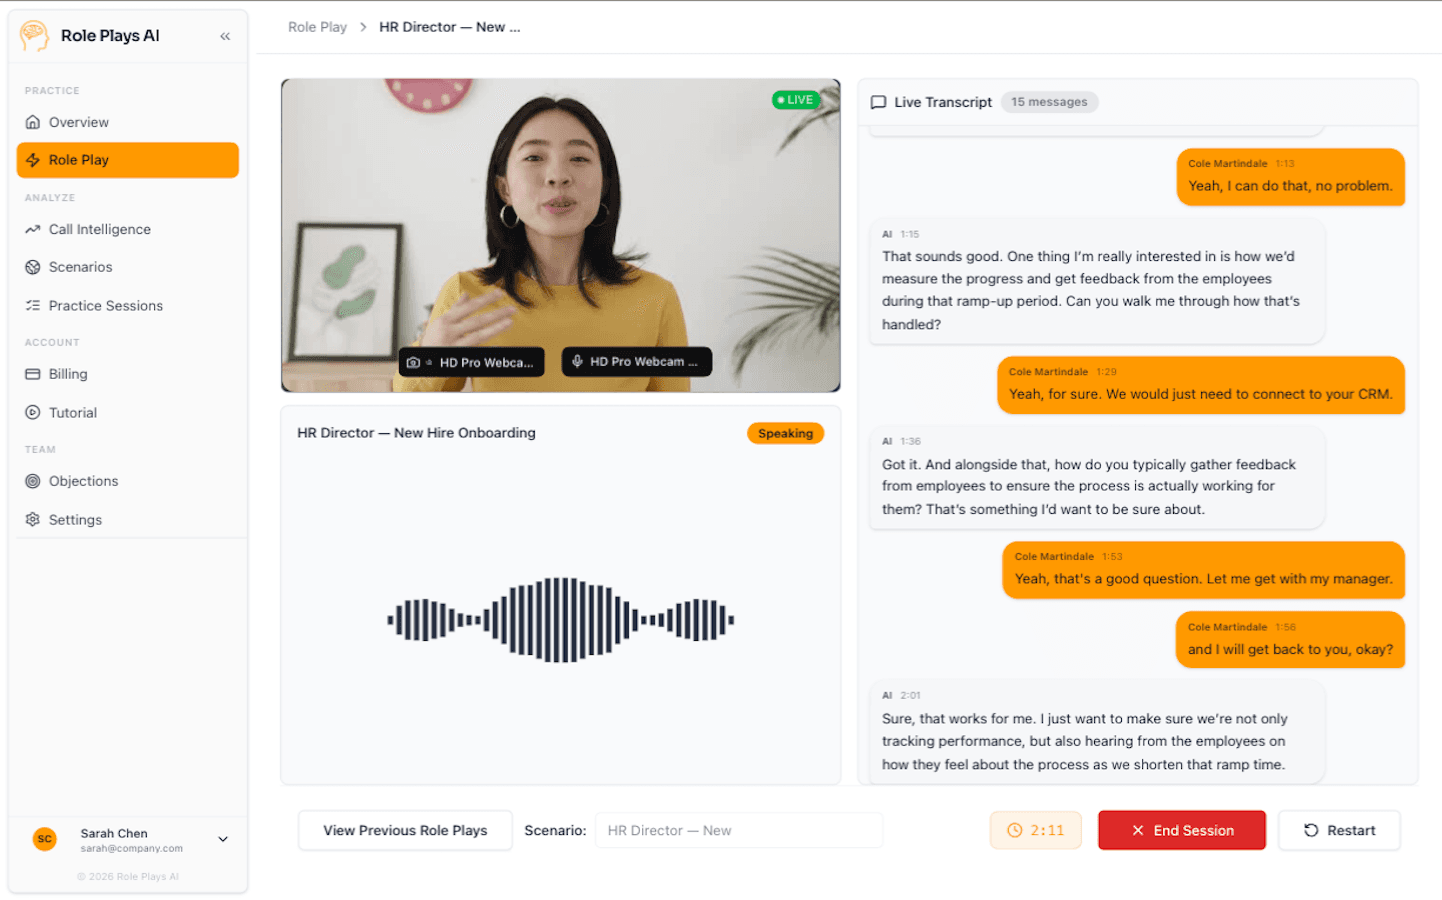Screen dimensions: 1442x900
Task: View Practice Sessions
Action: pyautogui.click(x=106, y=305)
